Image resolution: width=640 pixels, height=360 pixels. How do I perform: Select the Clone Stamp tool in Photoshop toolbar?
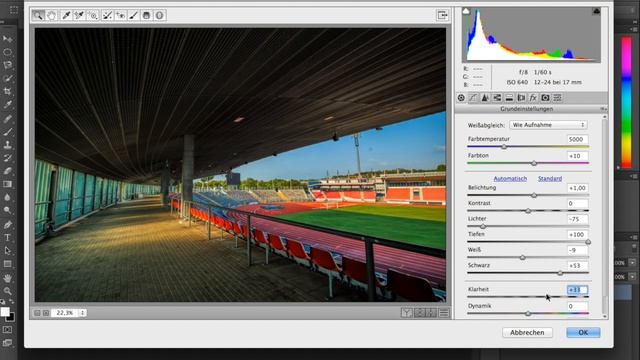point(7,145)
